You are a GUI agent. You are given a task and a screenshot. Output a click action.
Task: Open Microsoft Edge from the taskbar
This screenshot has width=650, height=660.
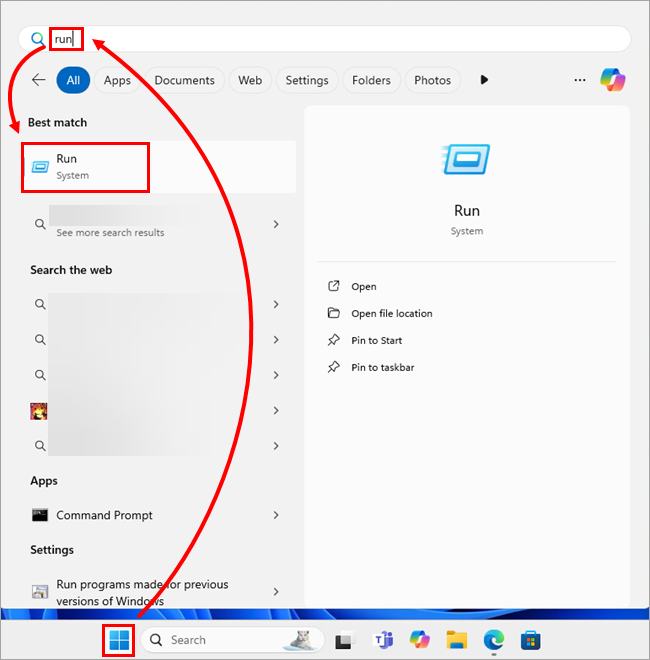pyautogui.click(x=494, y=639)
